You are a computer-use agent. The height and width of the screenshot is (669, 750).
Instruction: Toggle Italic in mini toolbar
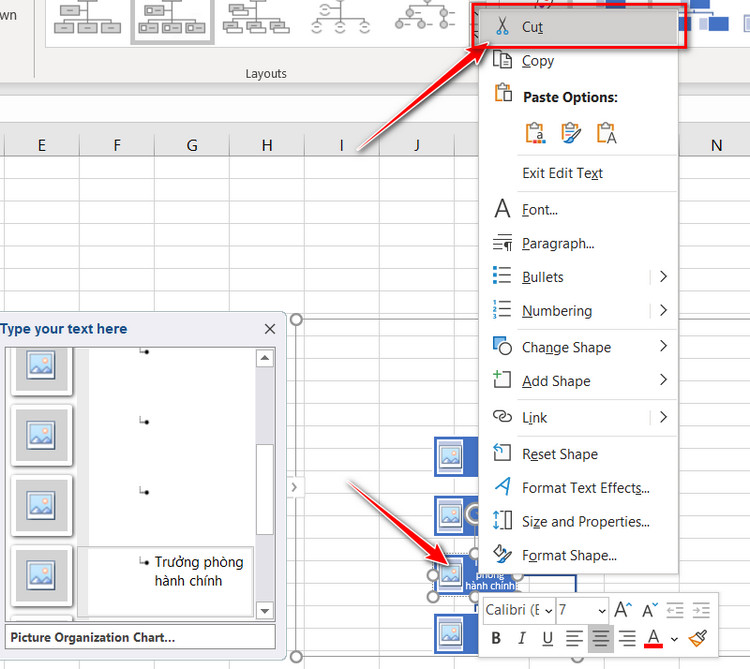pos(522,638)
